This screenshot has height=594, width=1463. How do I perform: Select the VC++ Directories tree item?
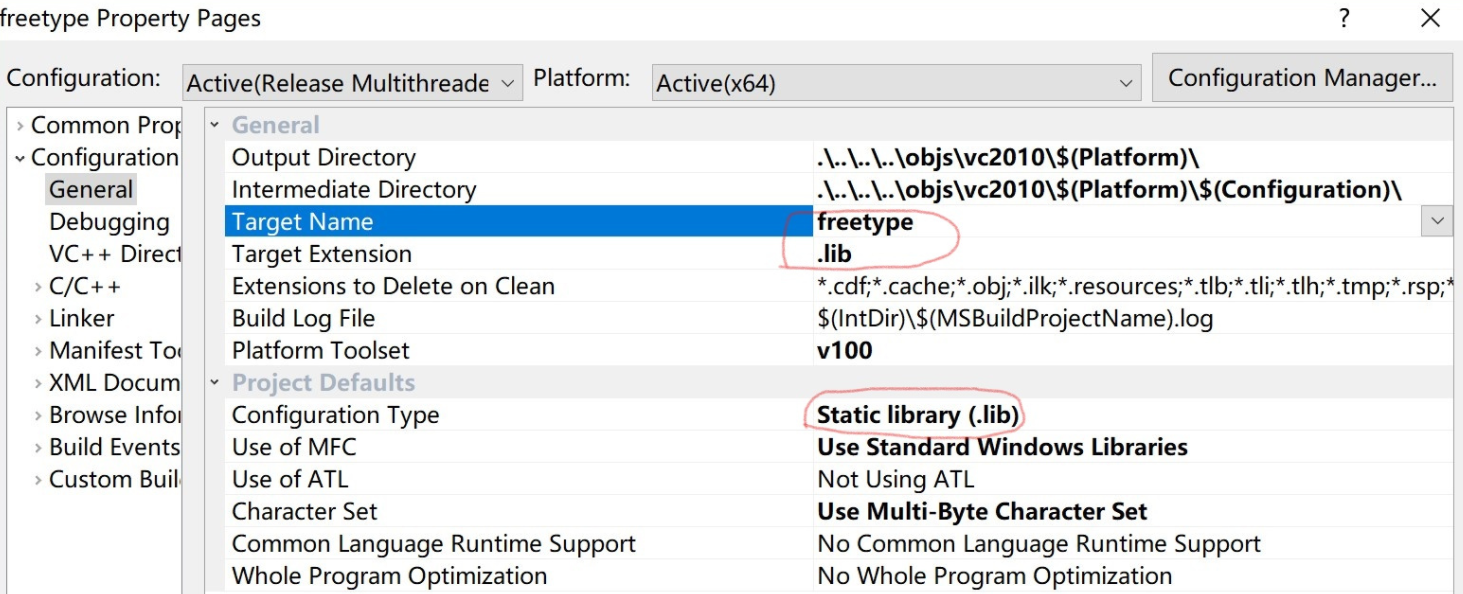114,254
